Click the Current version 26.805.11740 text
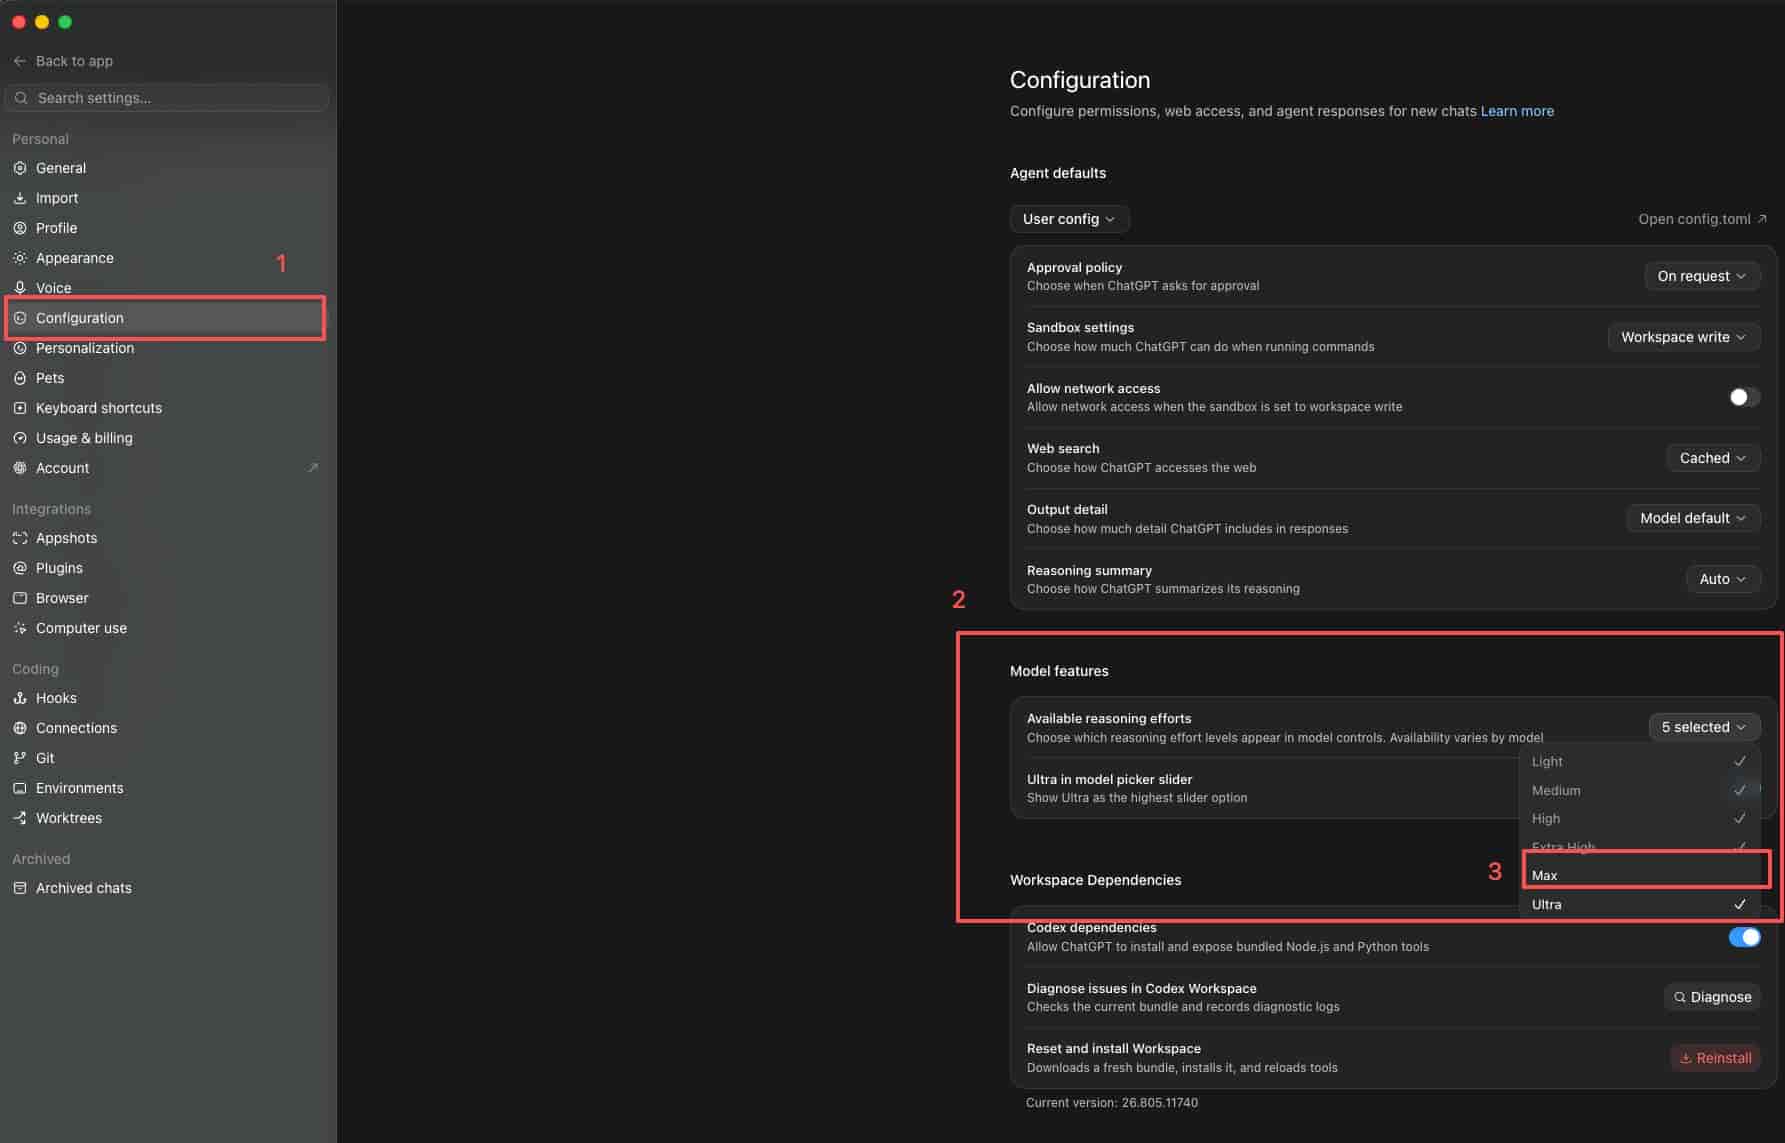Viewport: 1785px width, 1143px height. click(x=1112, y=1103)
